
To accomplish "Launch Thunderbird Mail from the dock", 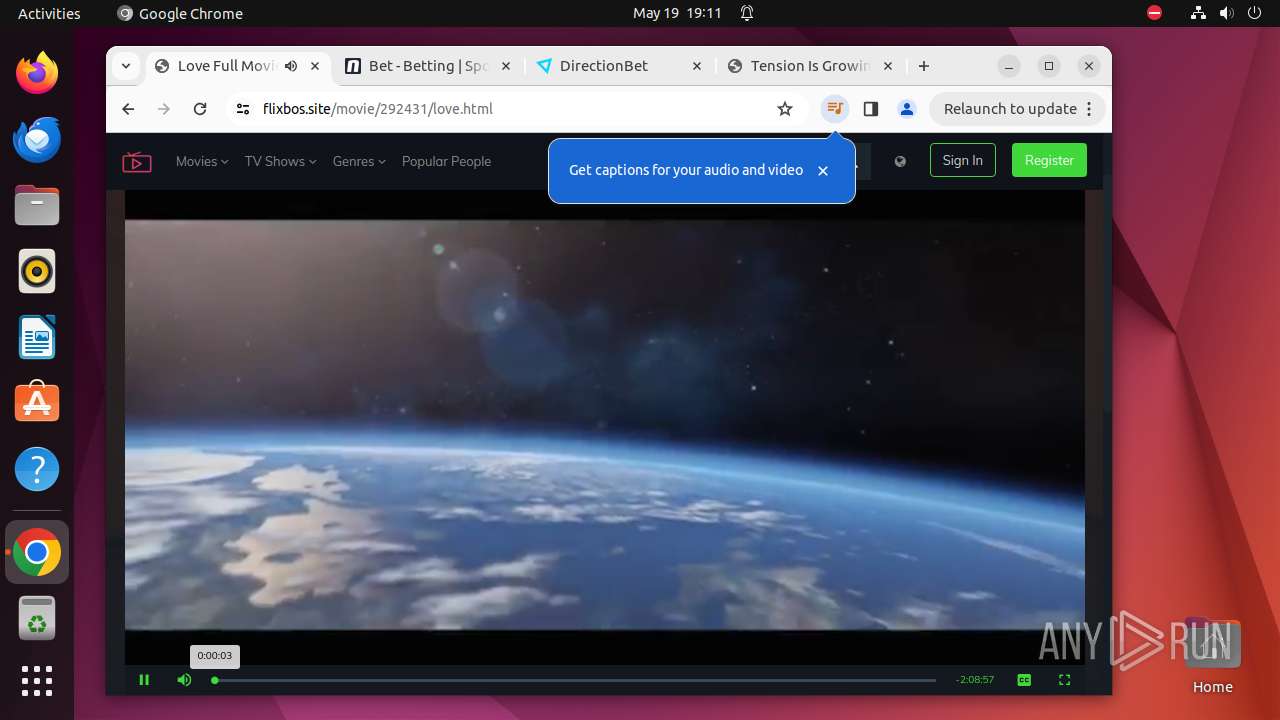I will tap(37, 139).
